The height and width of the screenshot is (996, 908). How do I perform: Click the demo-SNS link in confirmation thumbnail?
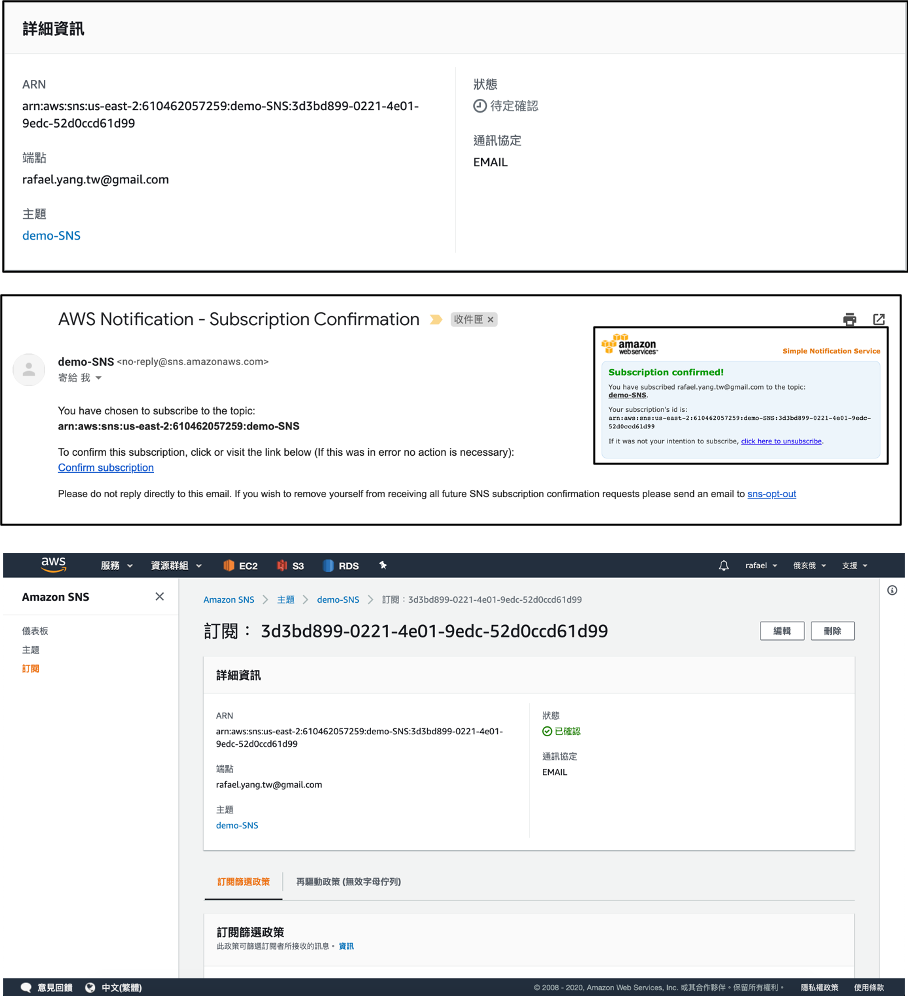pos(627,395)
